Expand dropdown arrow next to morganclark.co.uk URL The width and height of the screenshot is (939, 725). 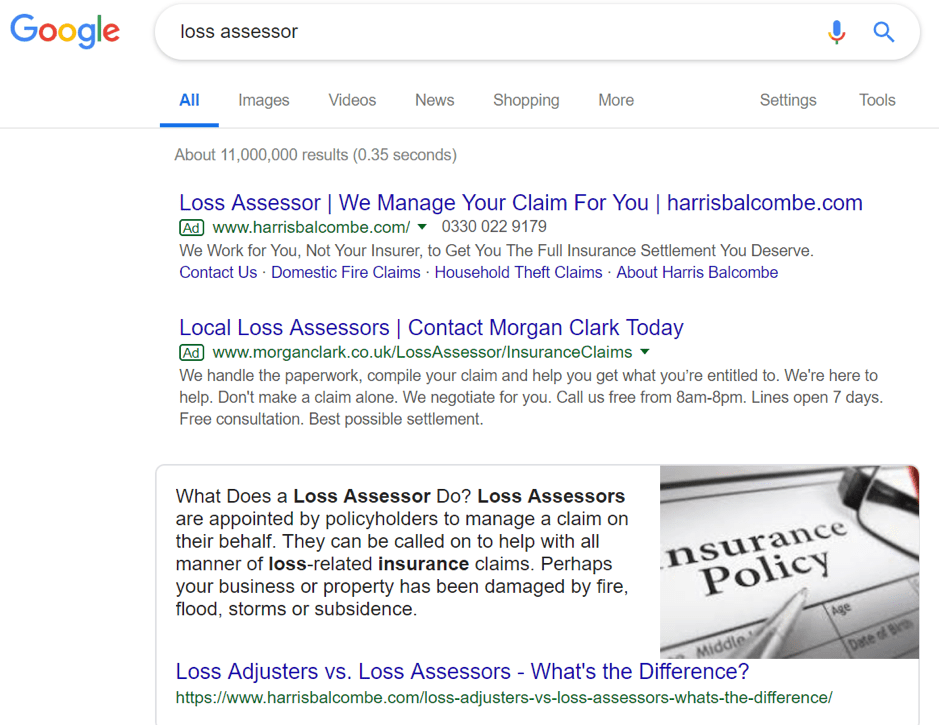[645, 352]
